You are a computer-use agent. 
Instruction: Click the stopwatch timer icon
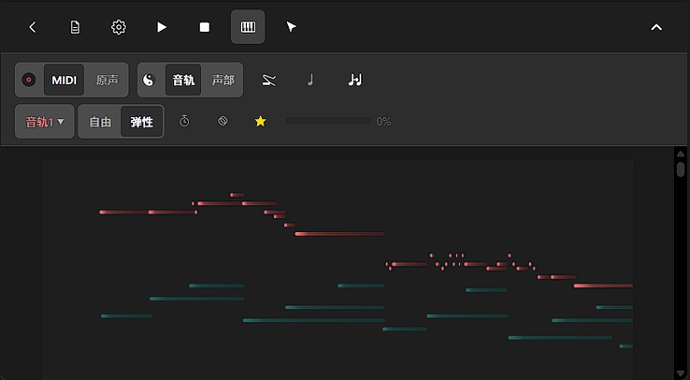coord(184,121)
